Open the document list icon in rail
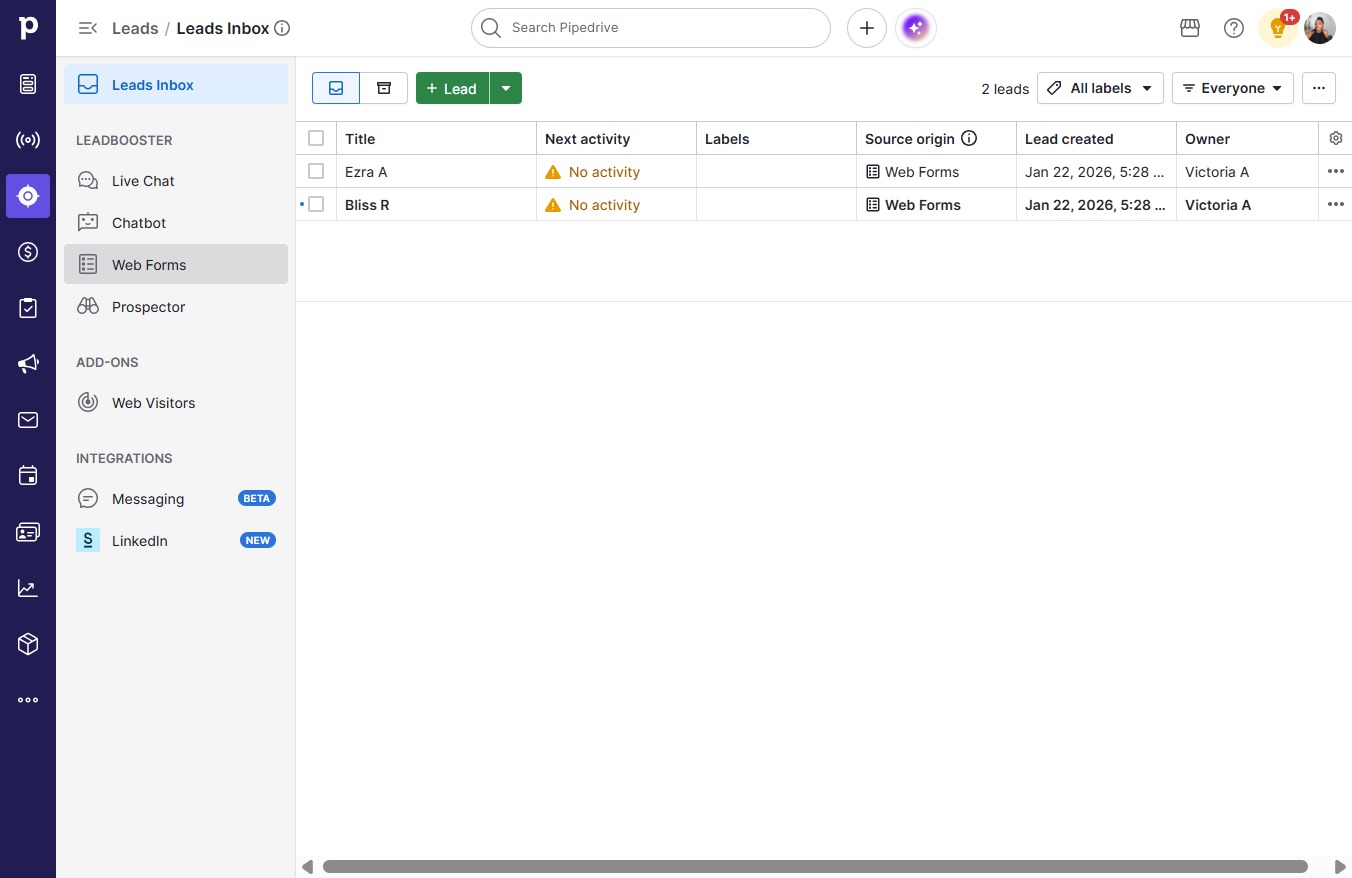This screenshot has height=878, width=1352. pyautogui.click(x=28, y=84)
